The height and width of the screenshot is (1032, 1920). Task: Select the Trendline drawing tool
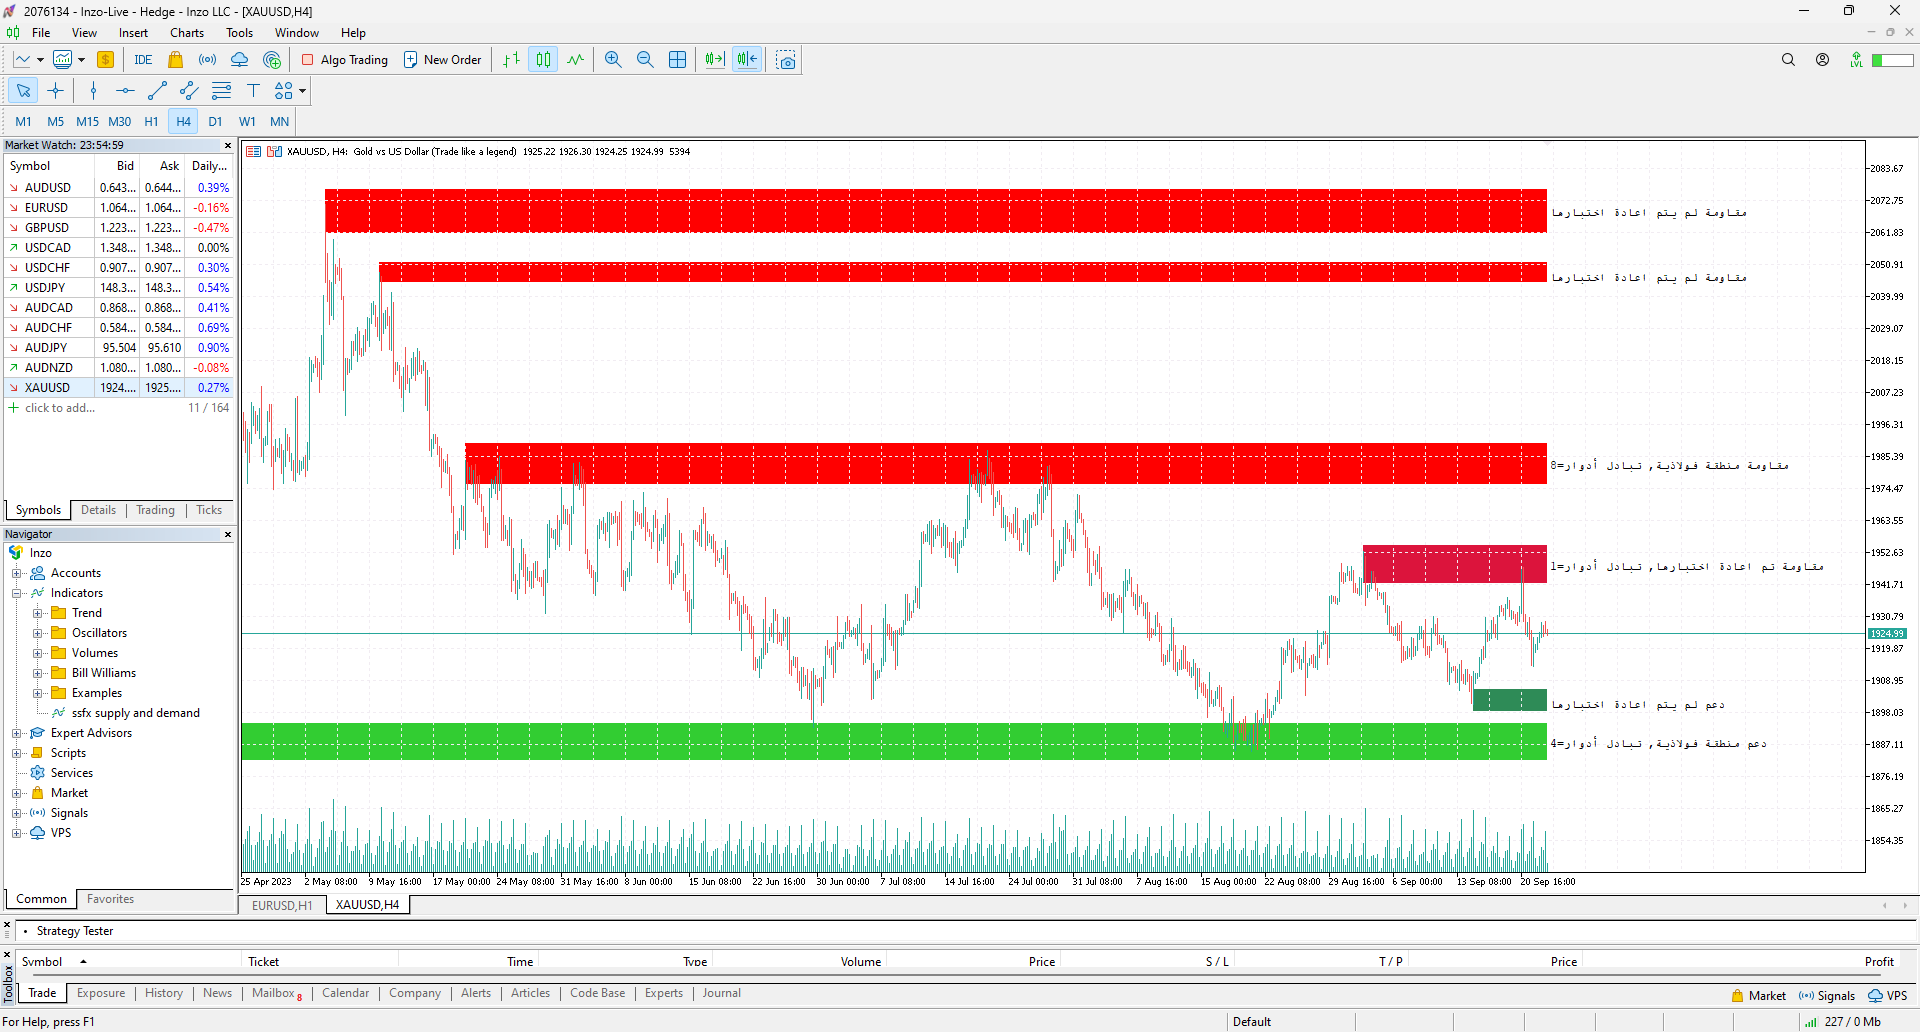pos(156,90)
